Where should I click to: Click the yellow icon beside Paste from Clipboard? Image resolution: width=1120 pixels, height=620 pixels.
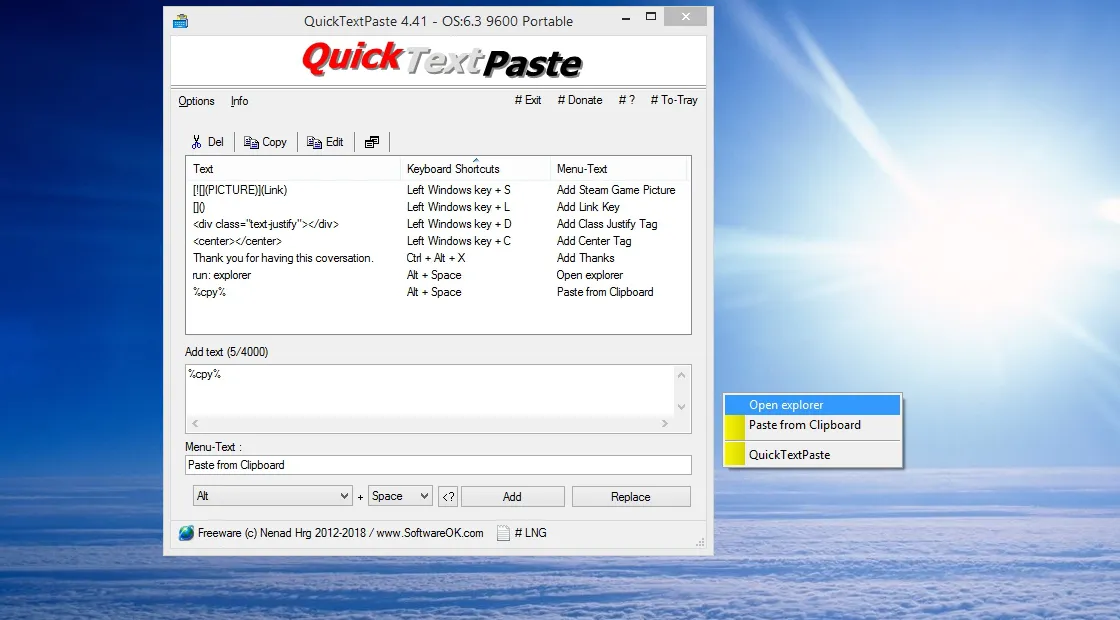click(x=735, y=427)
